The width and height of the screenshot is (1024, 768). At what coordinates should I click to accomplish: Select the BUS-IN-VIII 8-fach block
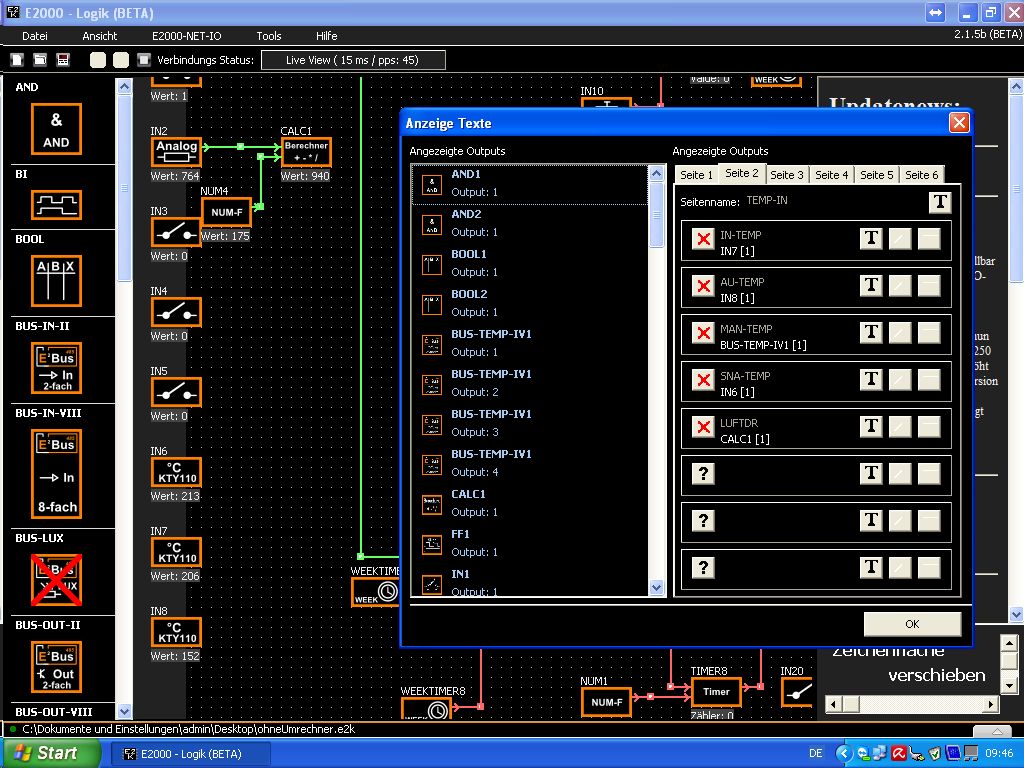pos(56,475)
